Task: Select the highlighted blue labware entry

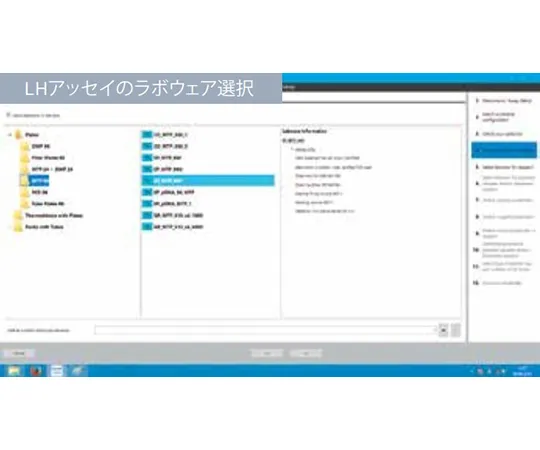Action: pos(208,180)
